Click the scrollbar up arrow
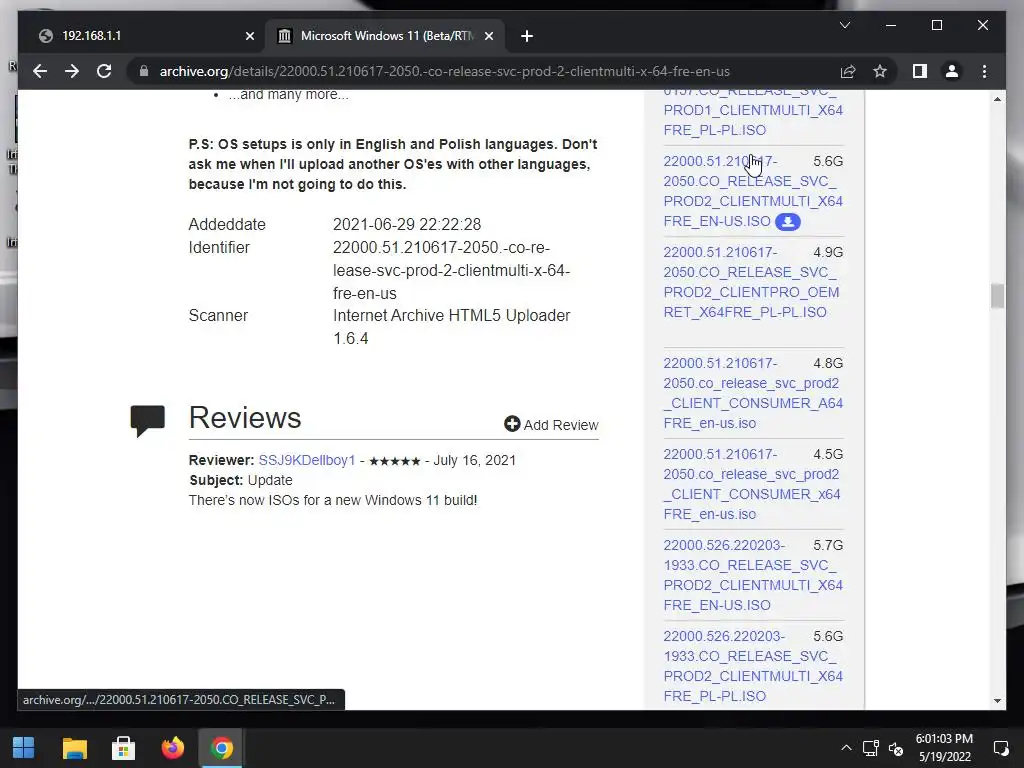Image resolution: width=1024 pixels, height=768 pixels. 997,99
